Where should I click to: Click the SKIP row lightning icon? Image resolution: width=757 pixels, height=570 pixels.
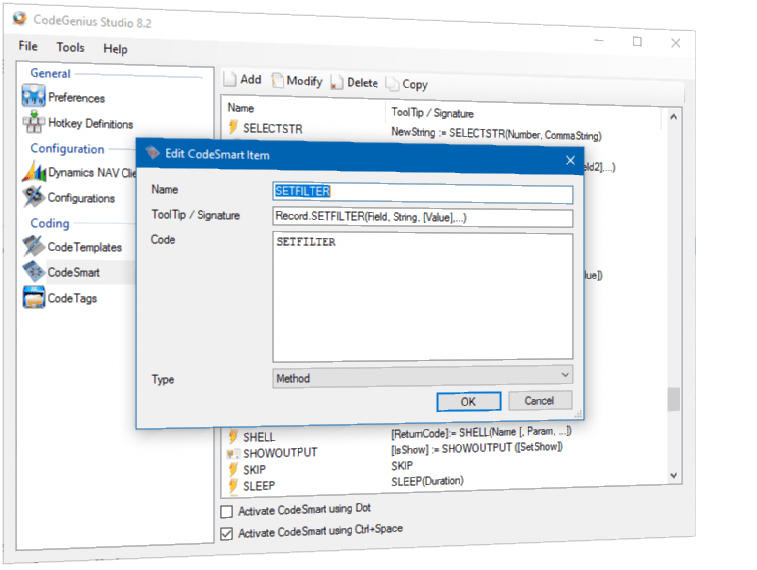click(233, 469)
